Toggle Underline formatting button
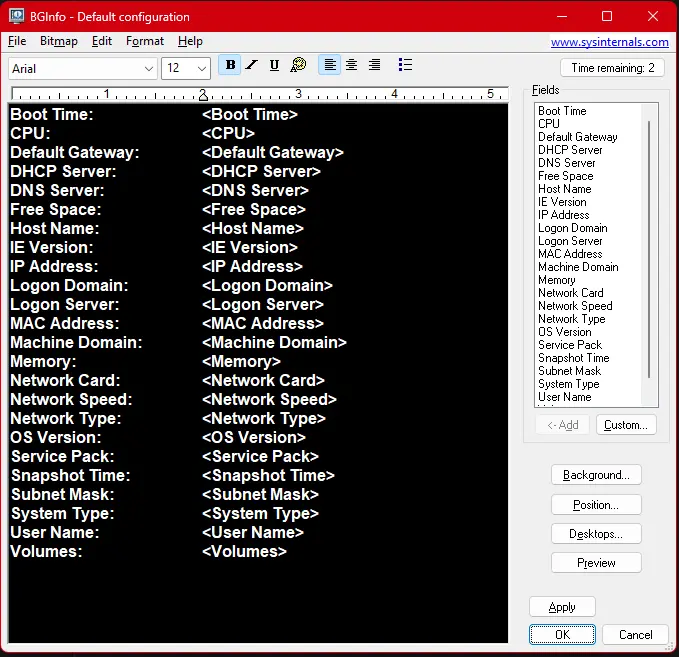The image size is (679, 657). click(x=274, y=65)
